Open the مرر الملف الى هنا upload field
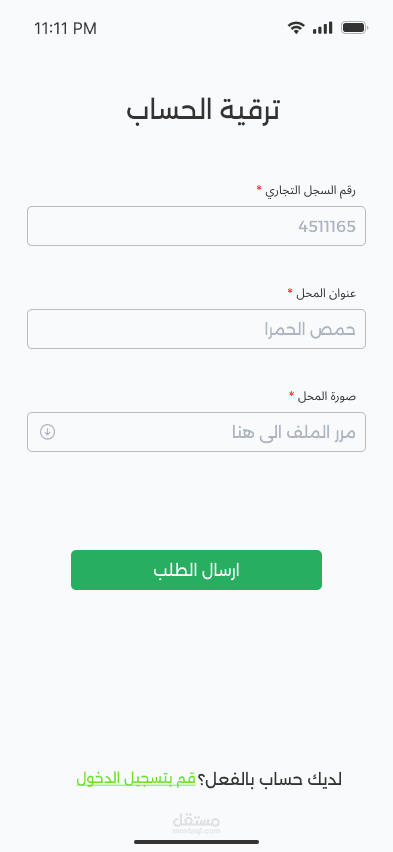Screen dimensions: 393x852 point(196,432)
